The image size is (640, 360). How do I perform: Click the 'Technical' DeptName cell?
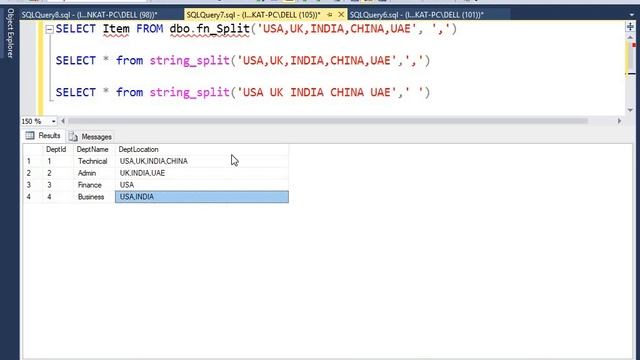pos(94,161)
